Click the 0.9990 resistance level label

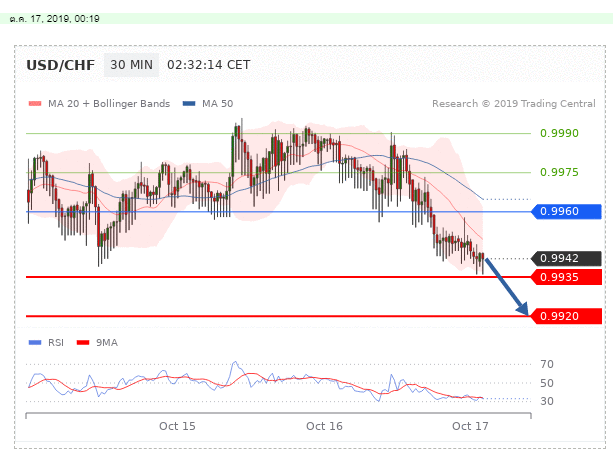tap(559, 133)
